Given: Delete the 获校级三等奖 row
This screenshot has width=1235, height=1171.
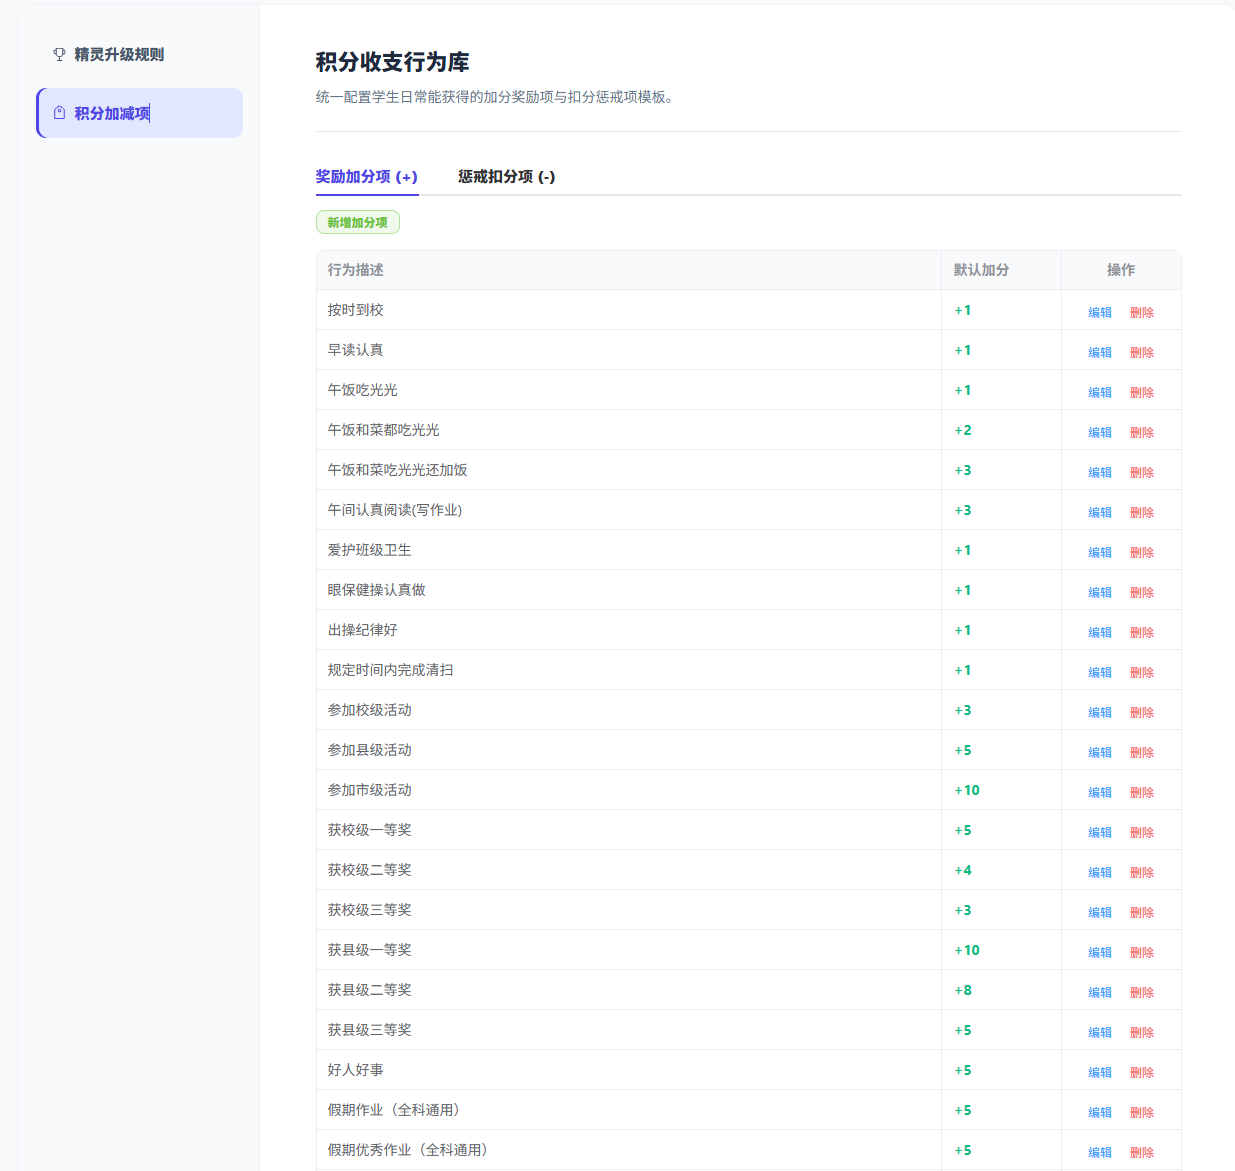Looking at the screenshot, I should tap(1142, 912).
